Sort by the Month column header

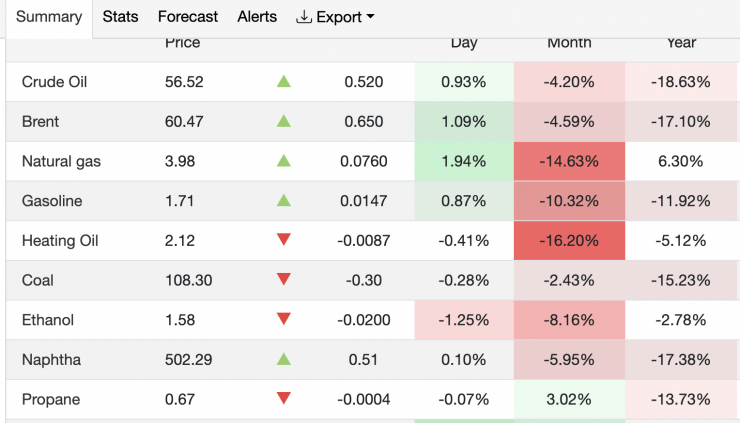point(569,43)
